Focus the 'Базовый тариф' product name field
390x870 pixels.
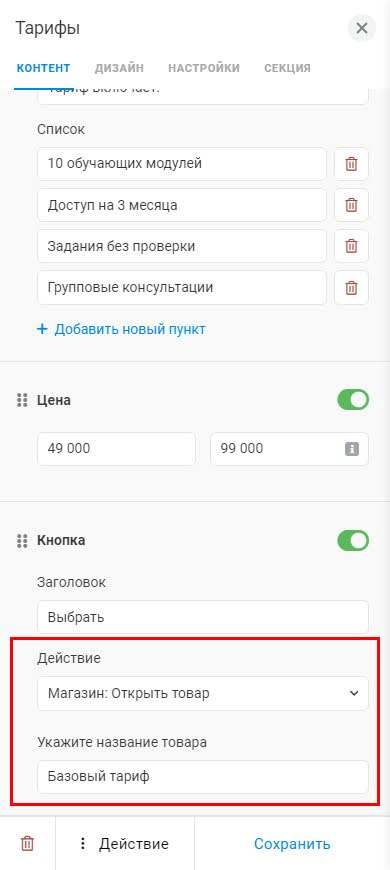point(203,777)
